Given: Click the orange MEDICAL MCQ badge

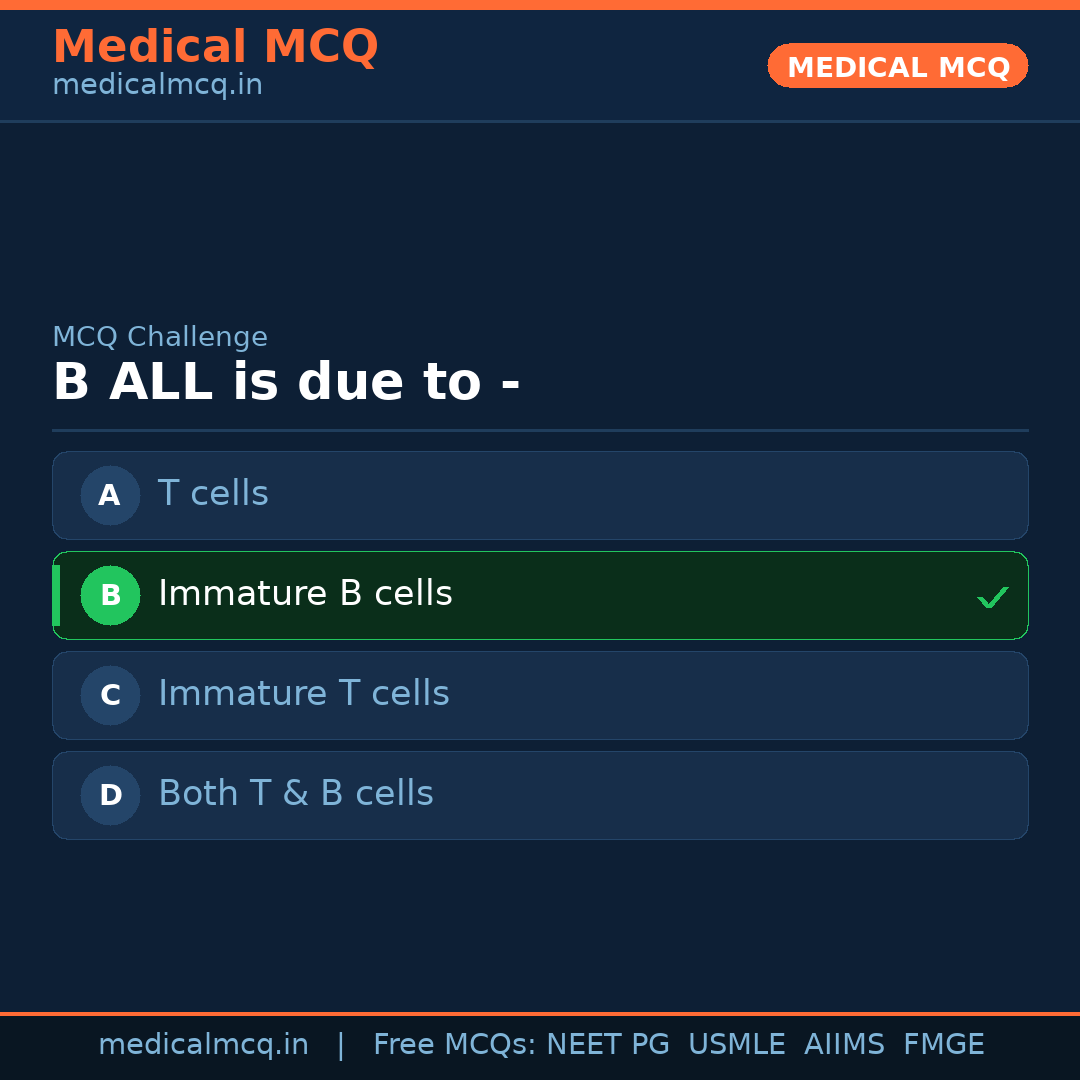Looking at the screenshot, I should tap(897, 66).
